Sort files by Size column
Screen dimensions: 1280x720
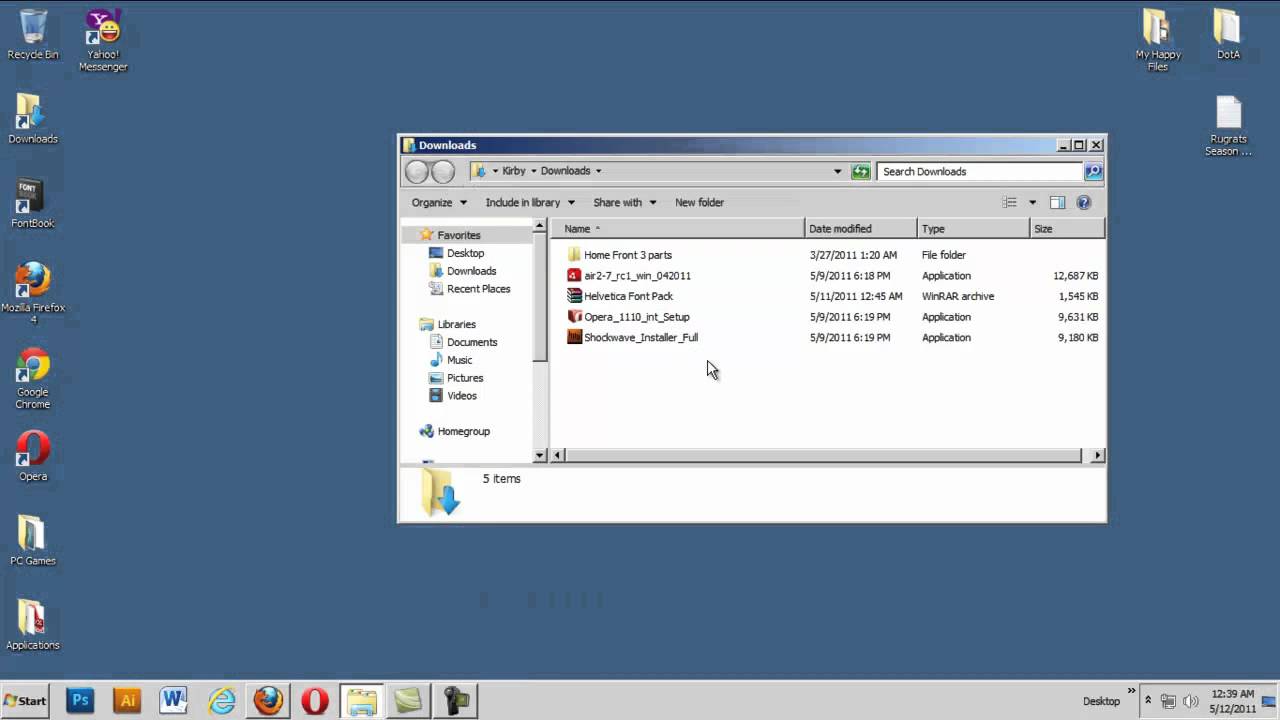coord(1067,229)
